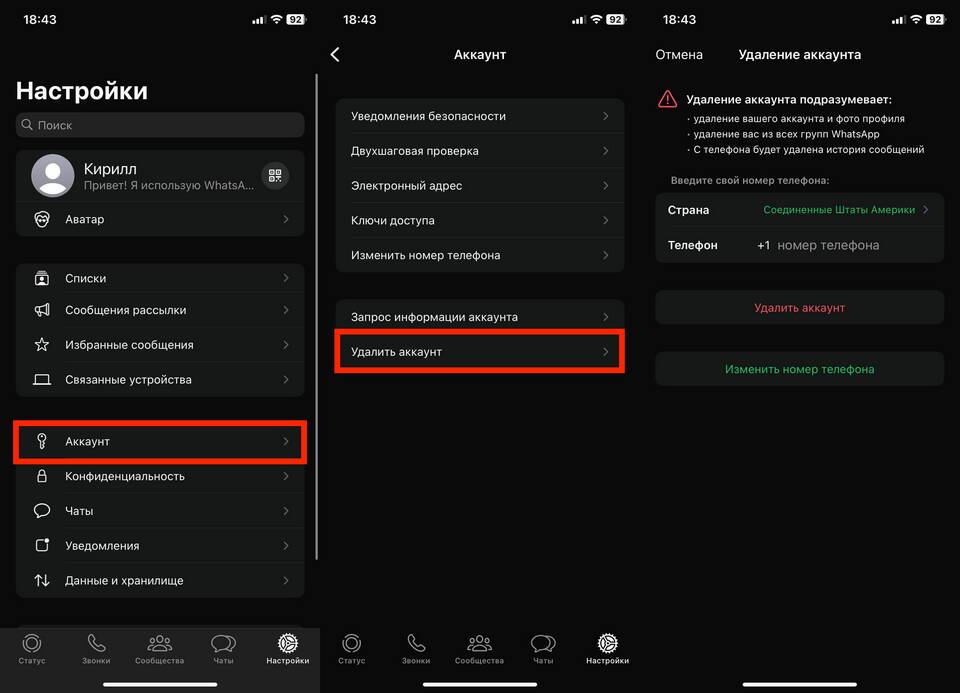The height and width of the screenshot is (693, 960).
Task: Open the QR code icon beside Кирилл
Action: [275, 176]
